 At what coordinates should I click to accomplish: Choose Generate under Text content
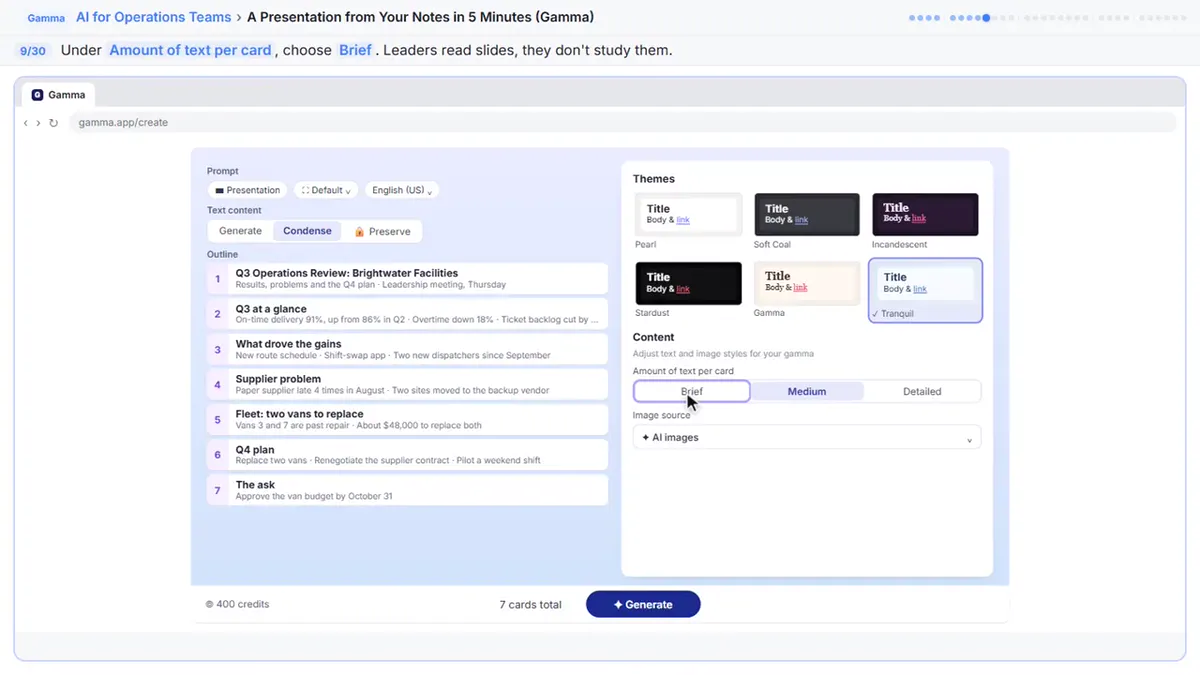[x=240, y=231]
